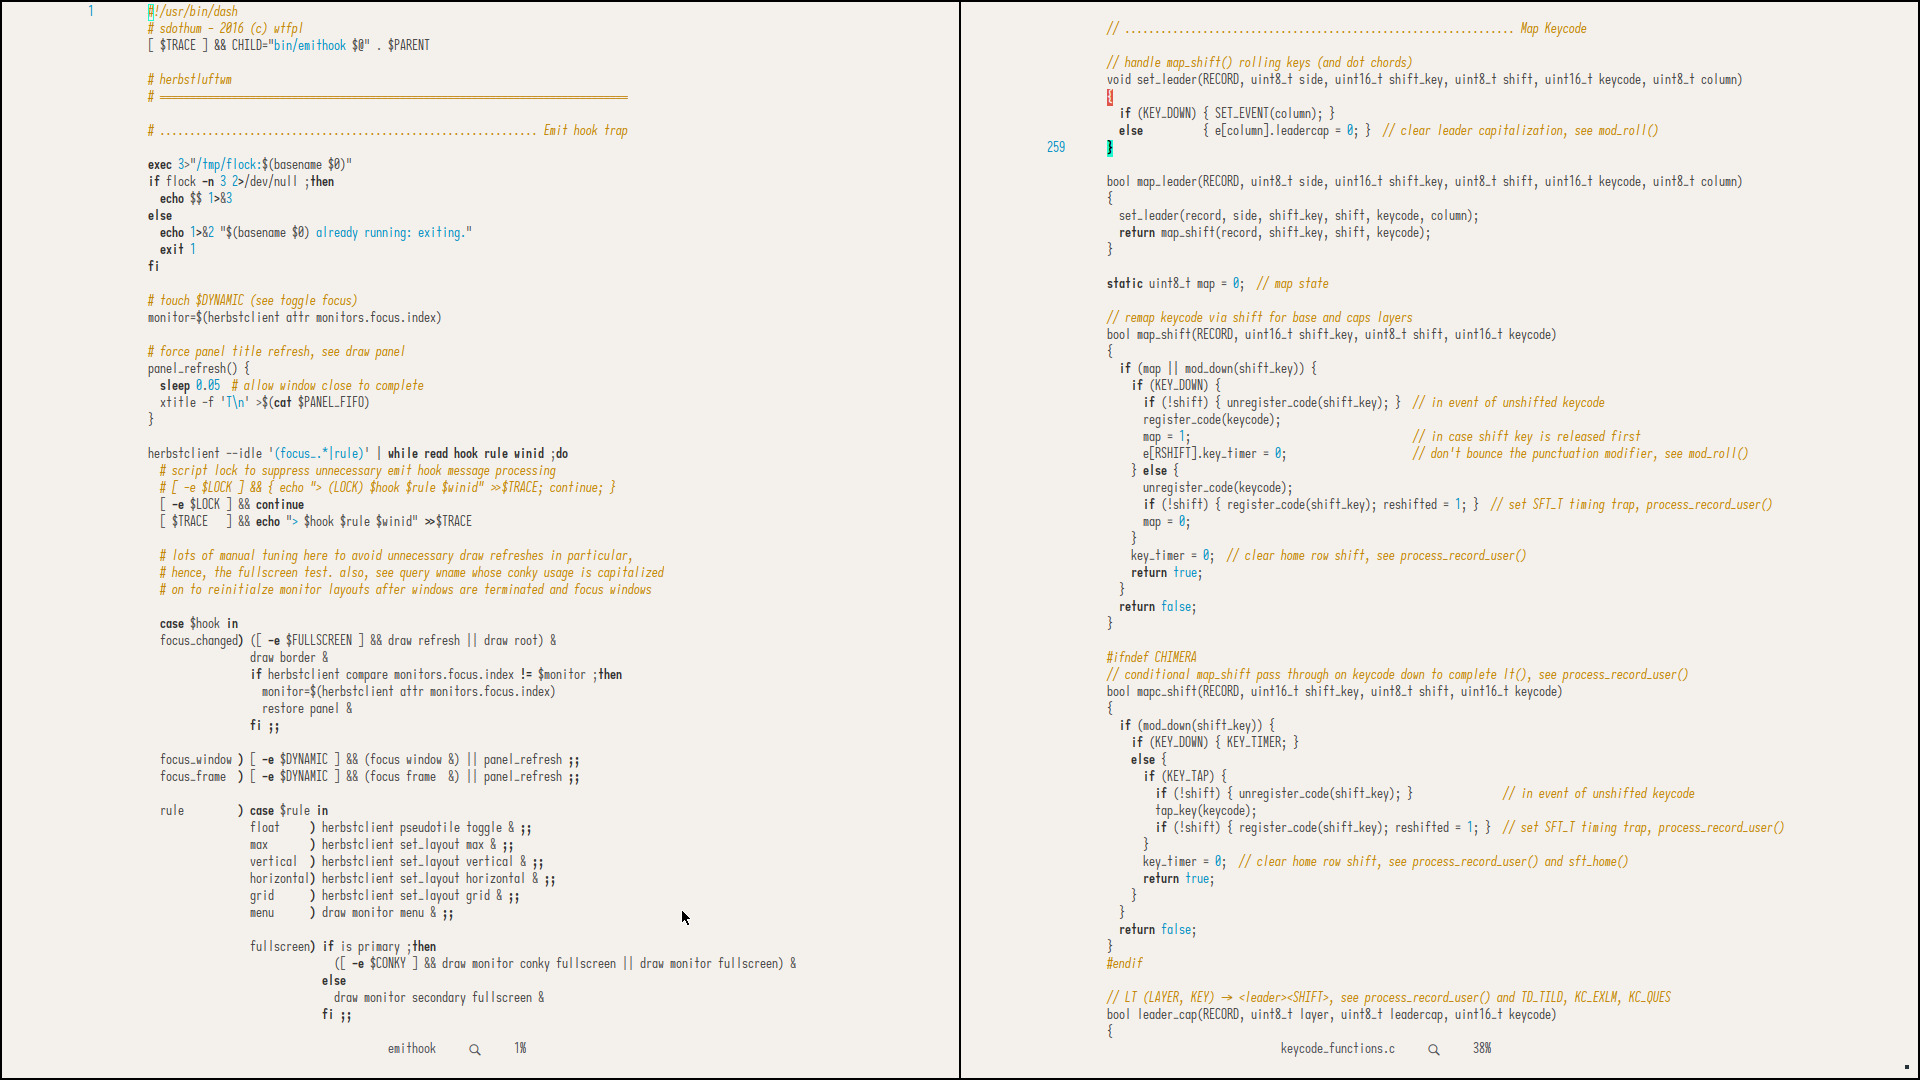Click the 'float ) herbstclient pseudotile toggle' line
Viewport: 1920px width, 1080px height.
pos(391,827)
